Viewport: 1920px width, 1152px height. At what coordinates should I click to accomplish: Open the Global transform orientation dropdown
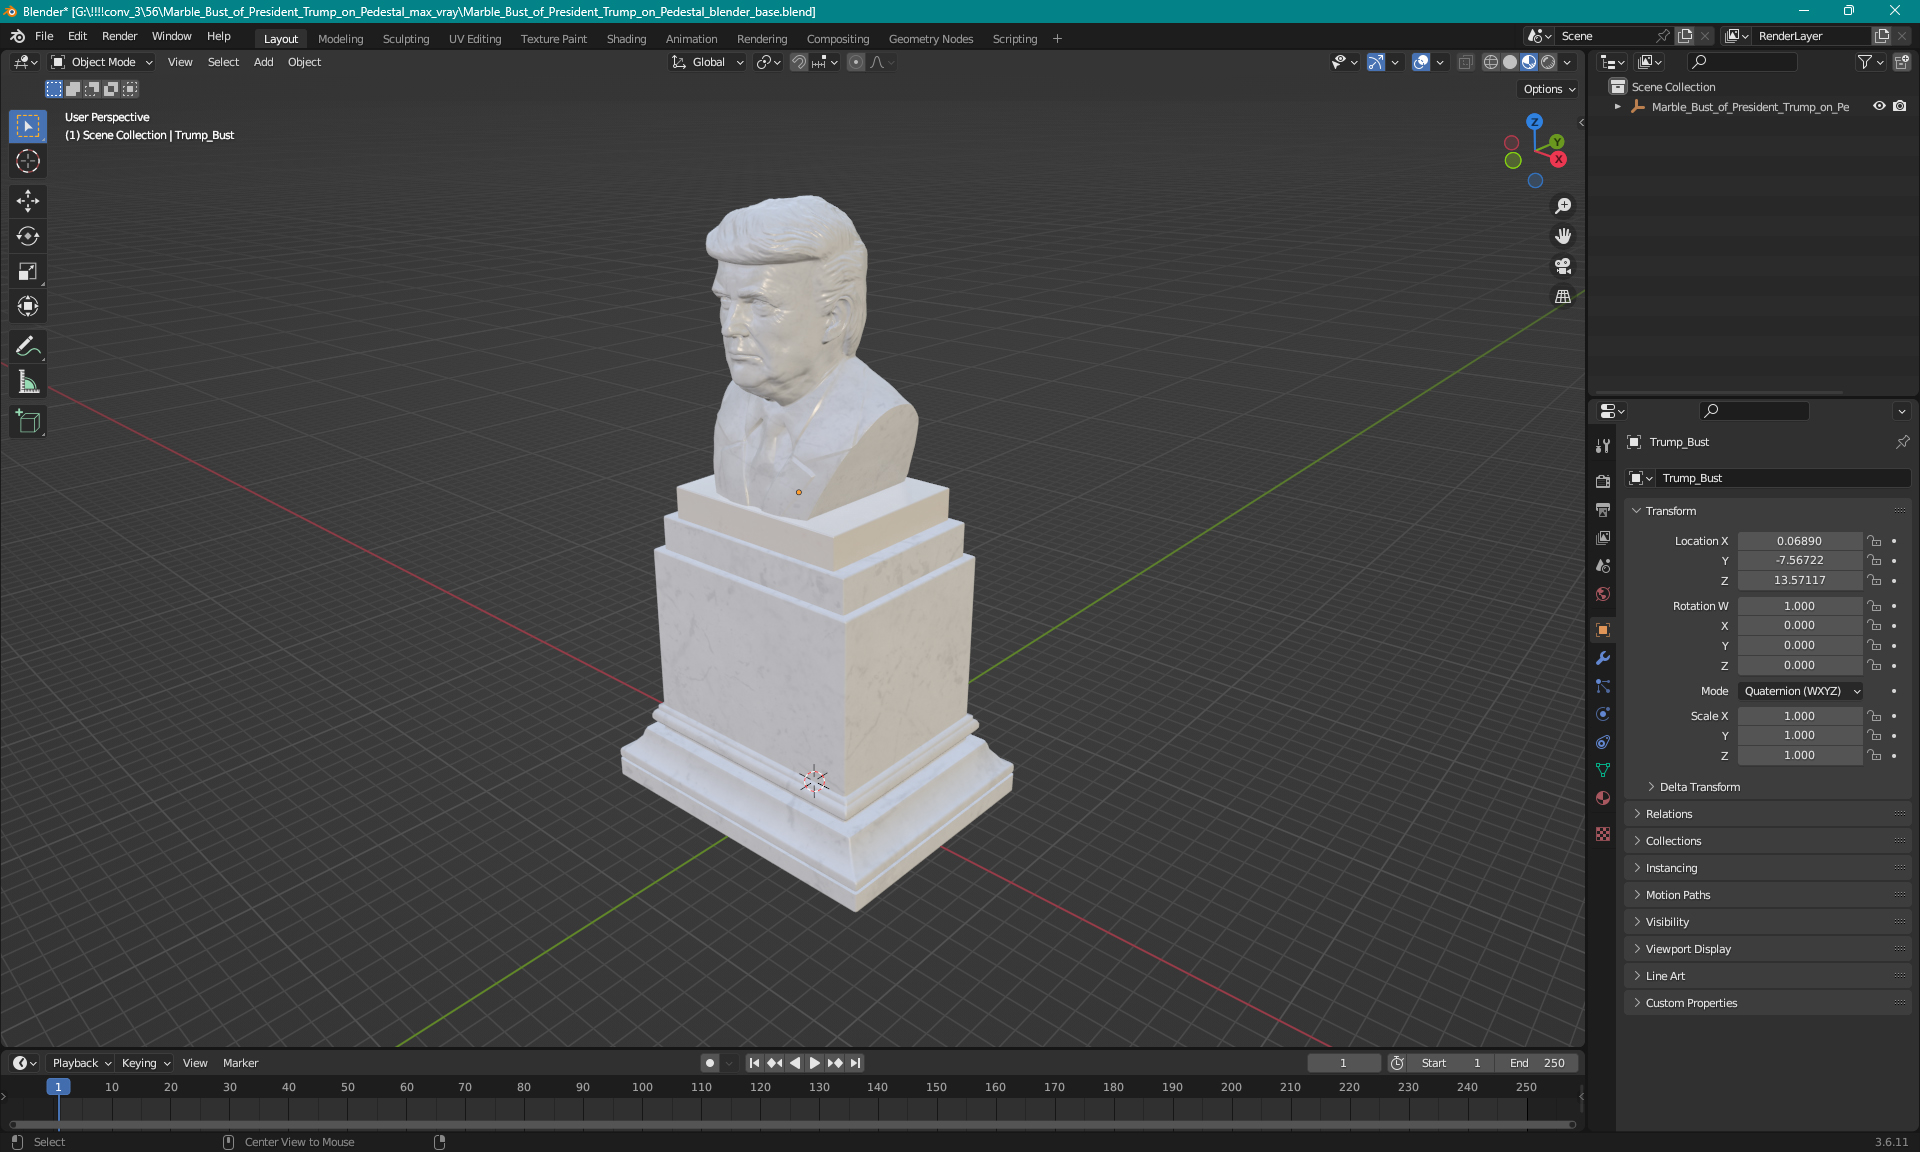click(x=707, y=62)
